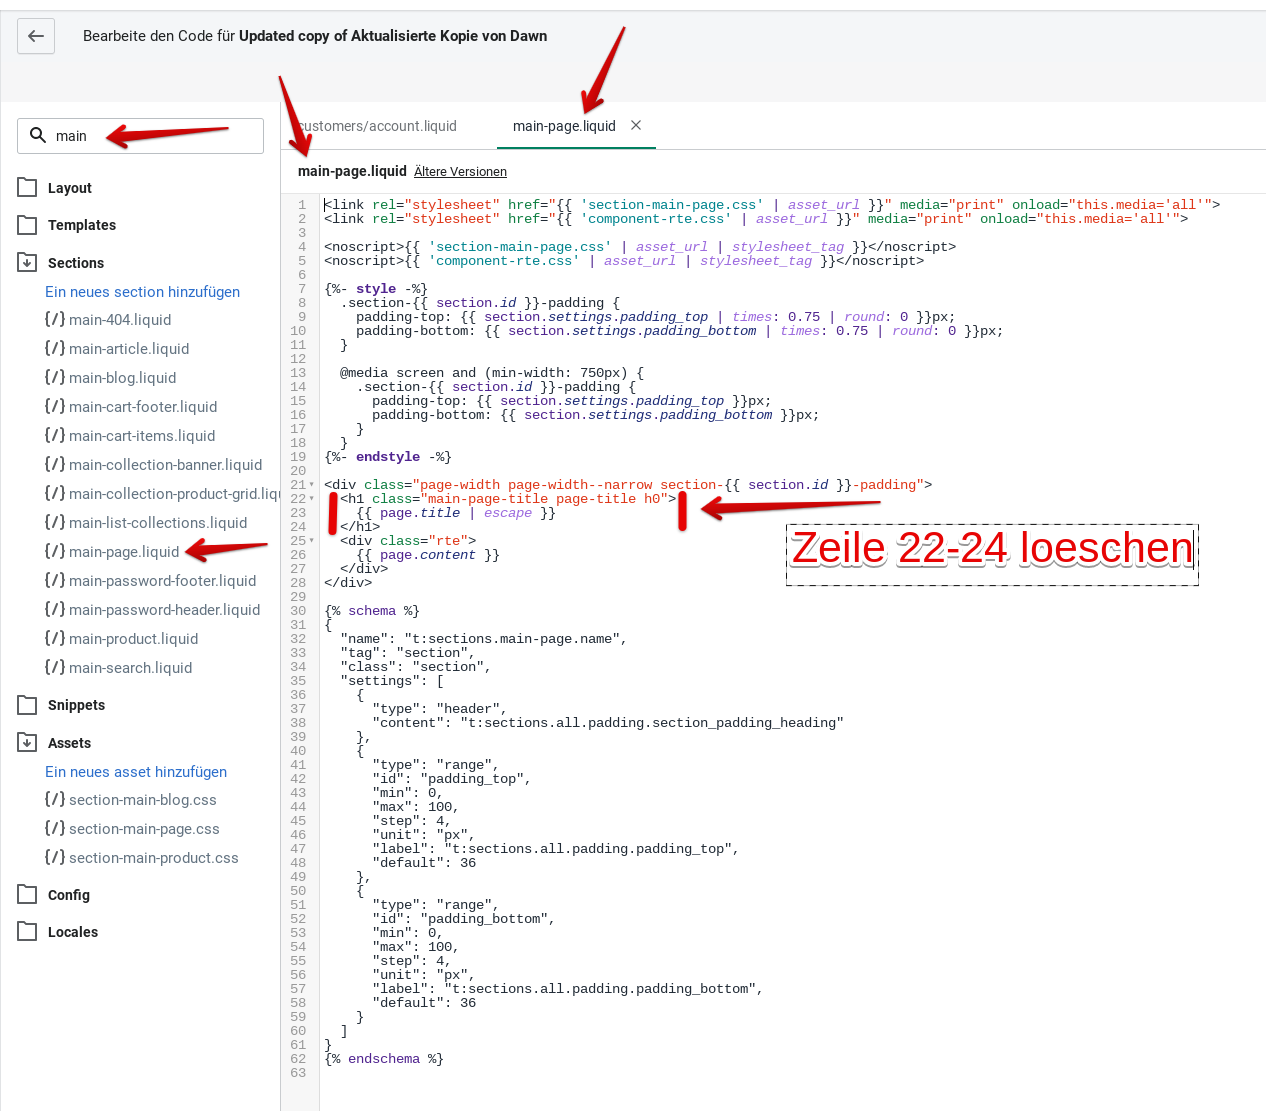Screen dimensions: 1266x1111
Task: Click '"id": "padding_top"' code line
Action: pyautogui.click(x=452, y=779)
